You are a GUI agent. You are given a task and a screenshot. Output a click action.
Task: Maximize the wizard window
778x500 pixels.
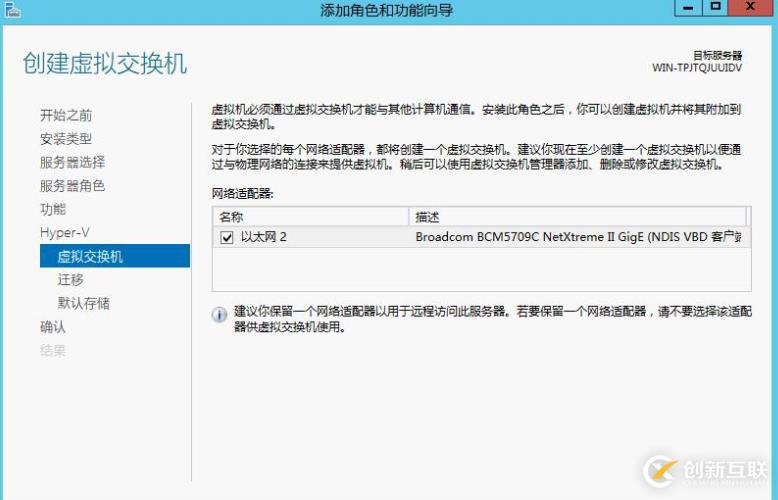(x=715, y=8)
